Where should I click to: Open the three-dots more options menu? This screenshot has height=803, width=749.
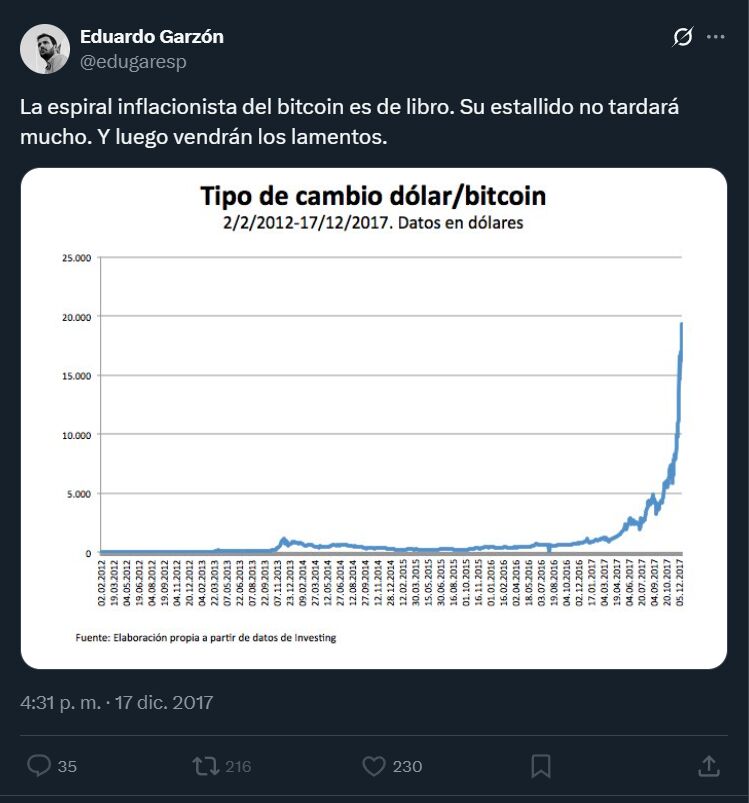click(x=715, y=38)
